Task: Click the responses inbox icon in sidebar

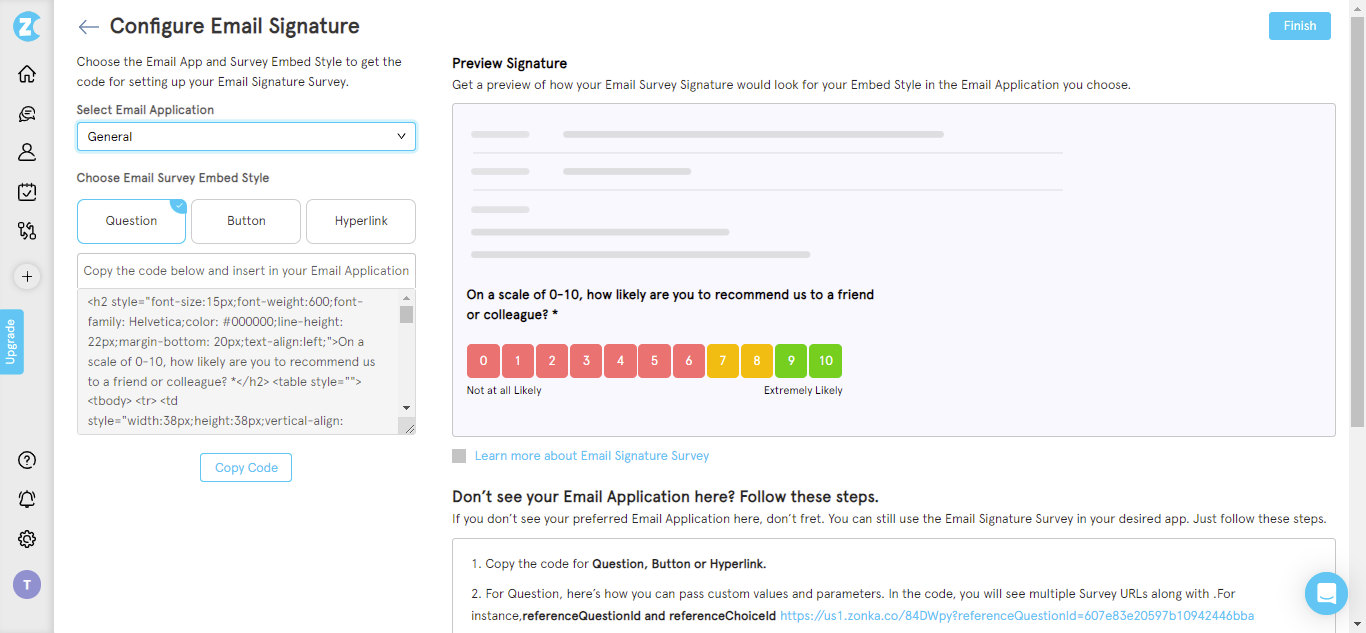Action: [27, 191]
